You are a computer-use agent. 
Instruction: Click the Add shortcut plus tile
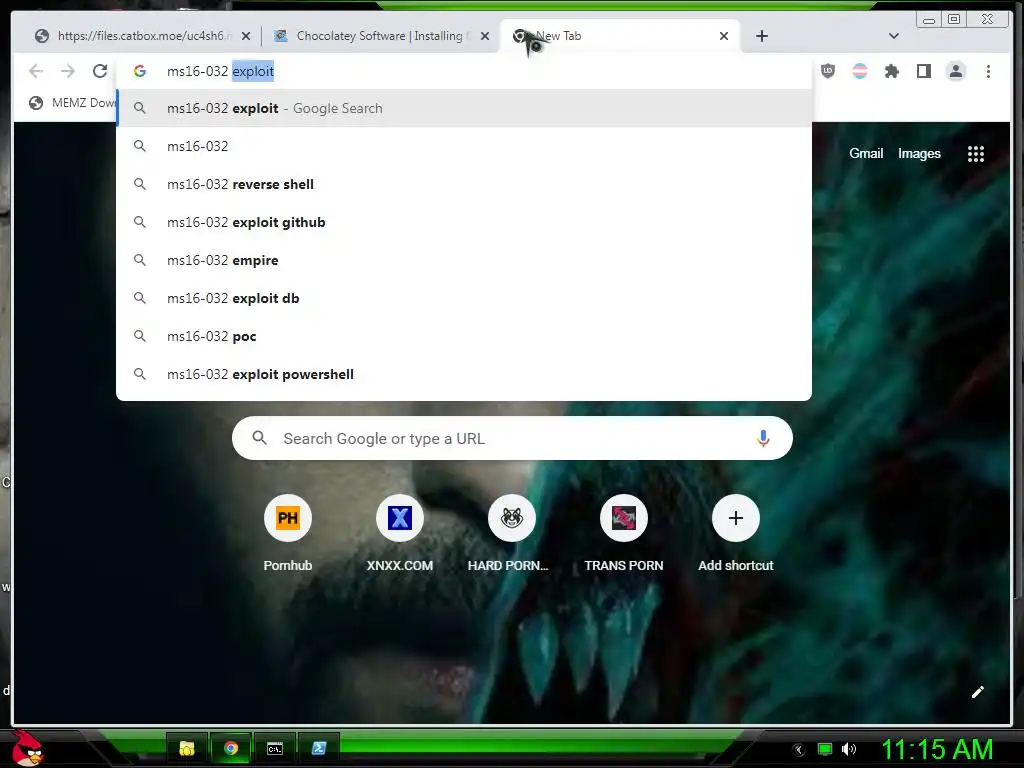click(735, 533)
